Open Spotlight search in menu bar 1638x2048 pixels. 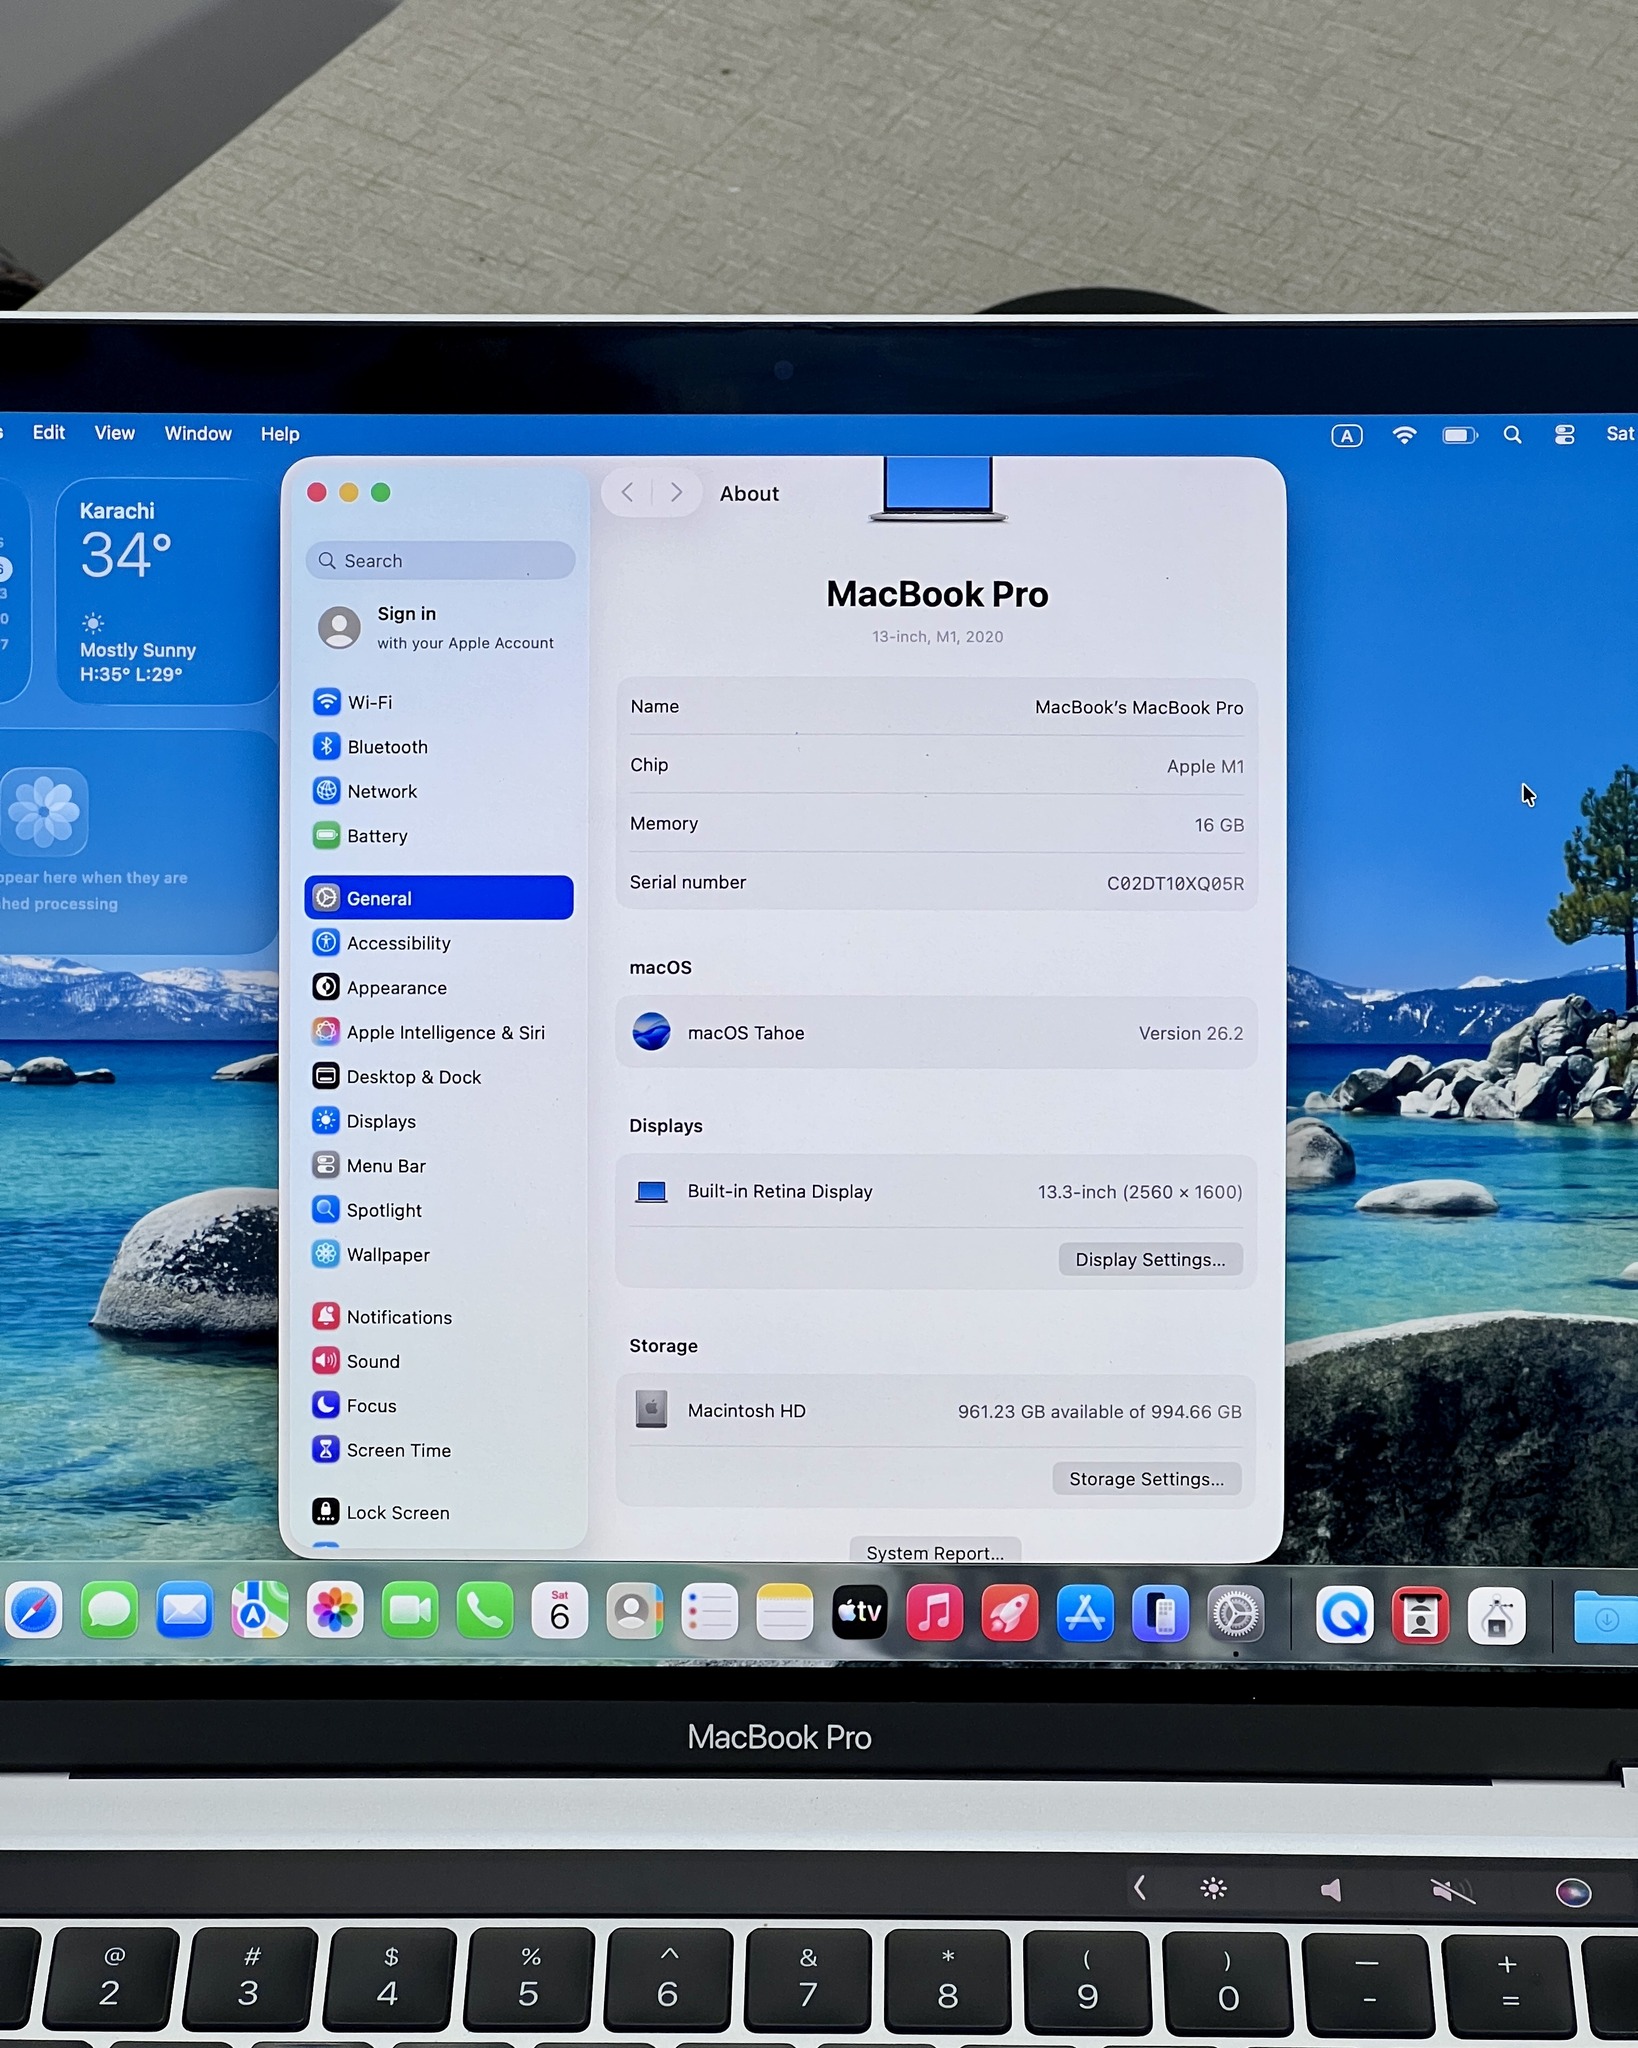pos(1513,435)
